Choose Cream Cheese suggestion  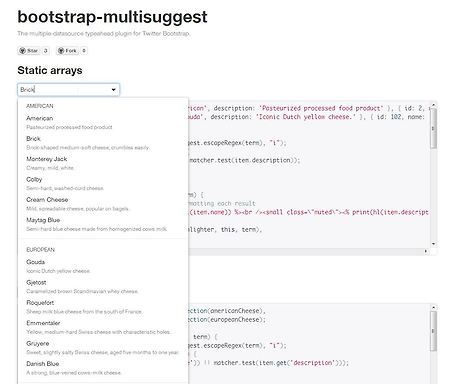pos(103,204)
